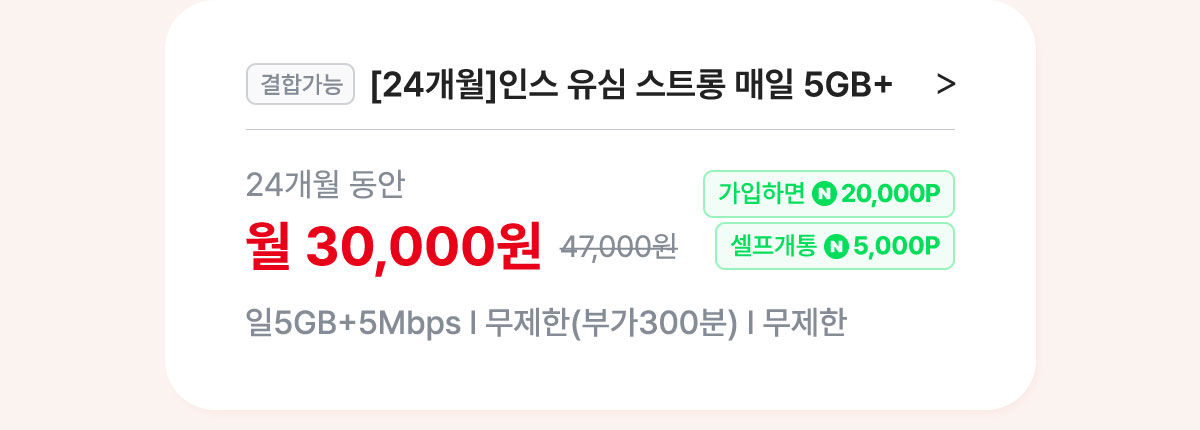Click the 일5GB+5Mbps data spec text

coord(353,325)
